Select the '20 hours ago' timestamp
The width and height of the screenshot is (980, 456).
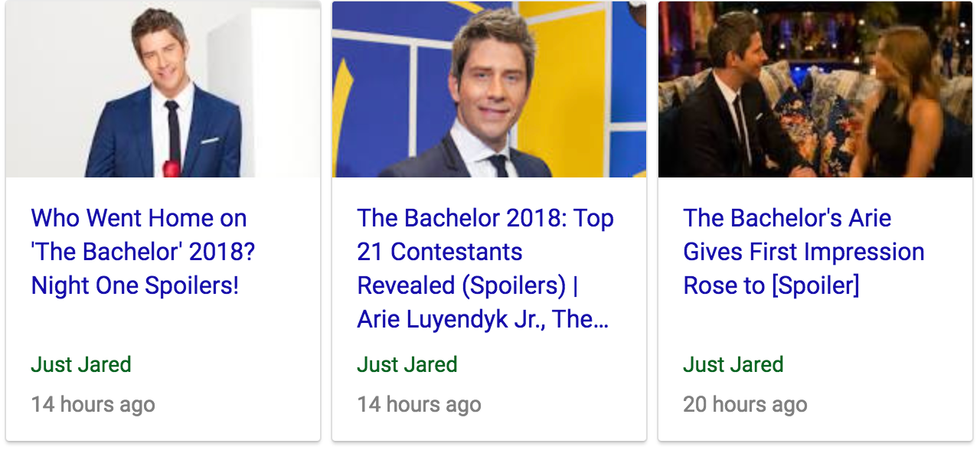(x=745, y=405)
